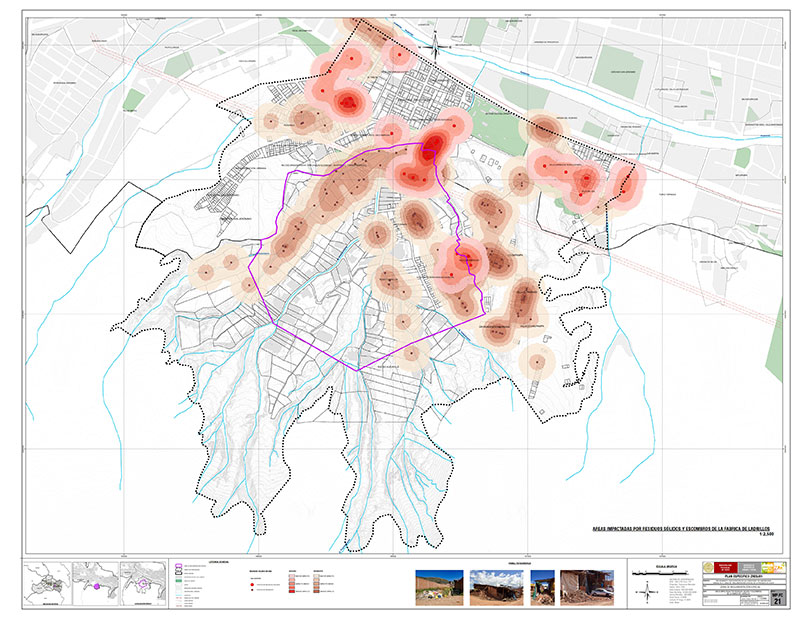
Task: Click the red institution logo in the title block
Action: [726, 567]
